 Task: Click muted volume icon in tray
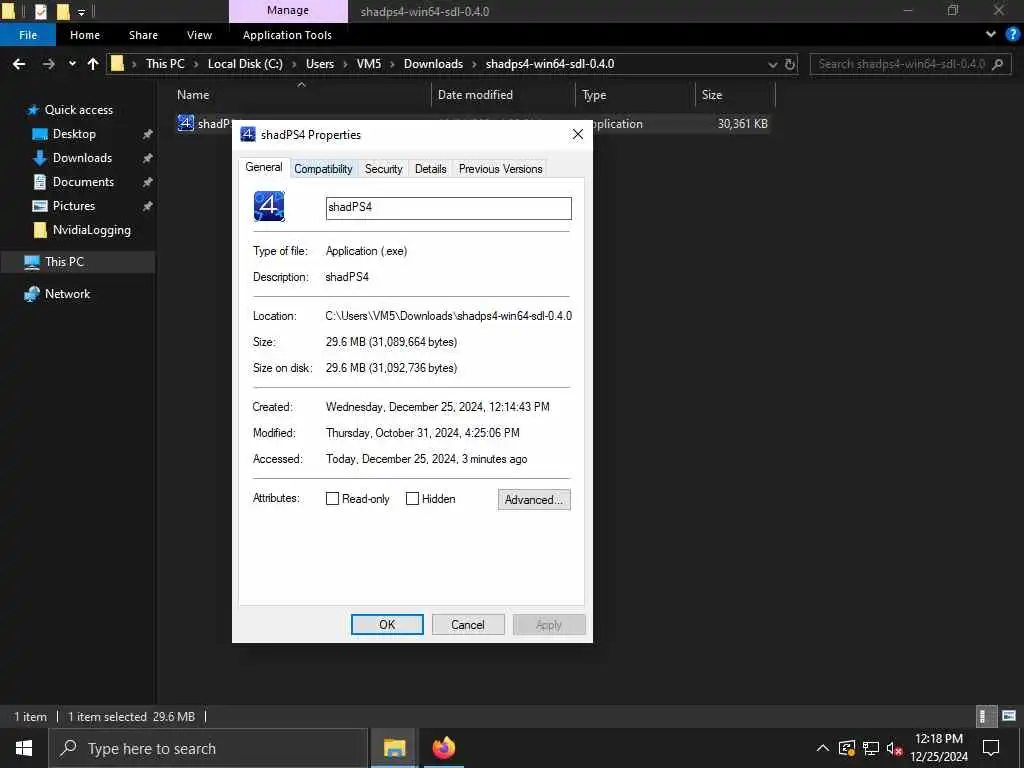[x=894, y=749]
